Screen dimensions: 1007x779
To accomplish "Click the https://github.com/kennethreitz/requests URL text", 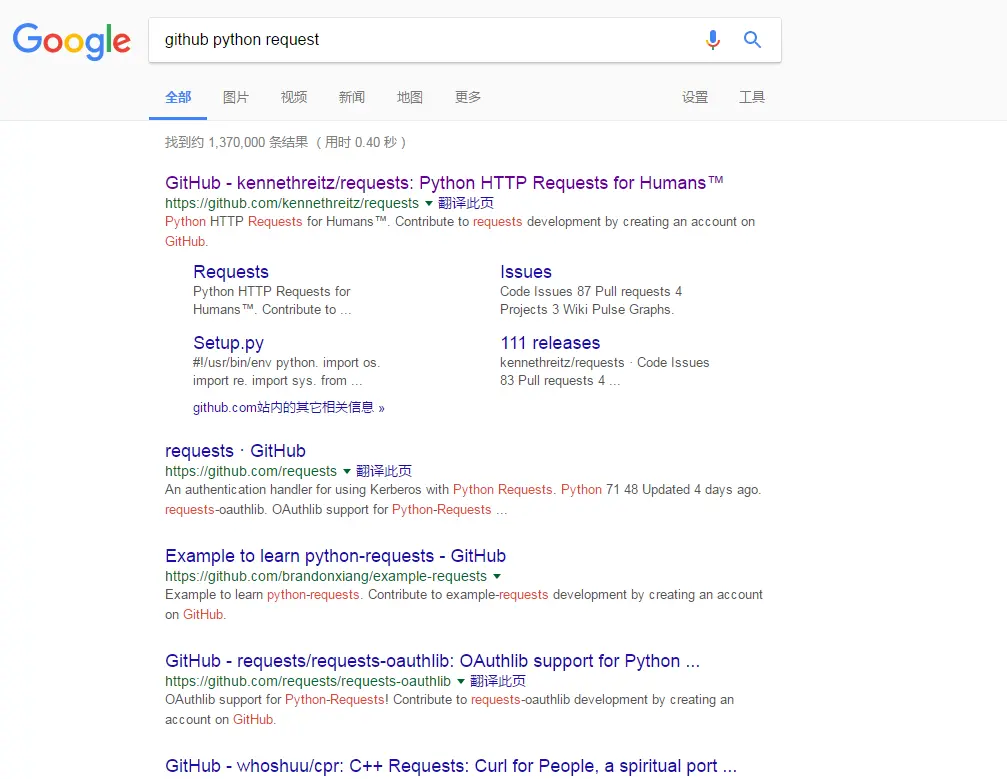I will 292,204.
